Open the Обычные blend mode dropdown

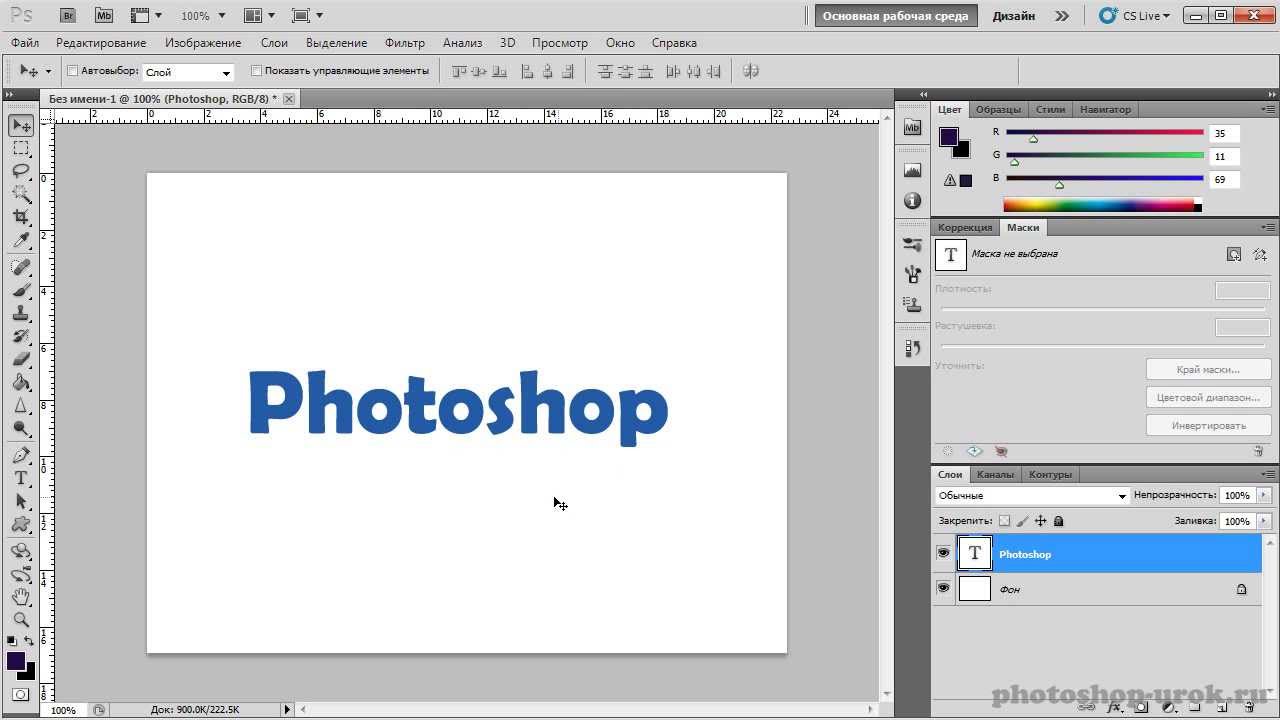tap(1032, 496)
